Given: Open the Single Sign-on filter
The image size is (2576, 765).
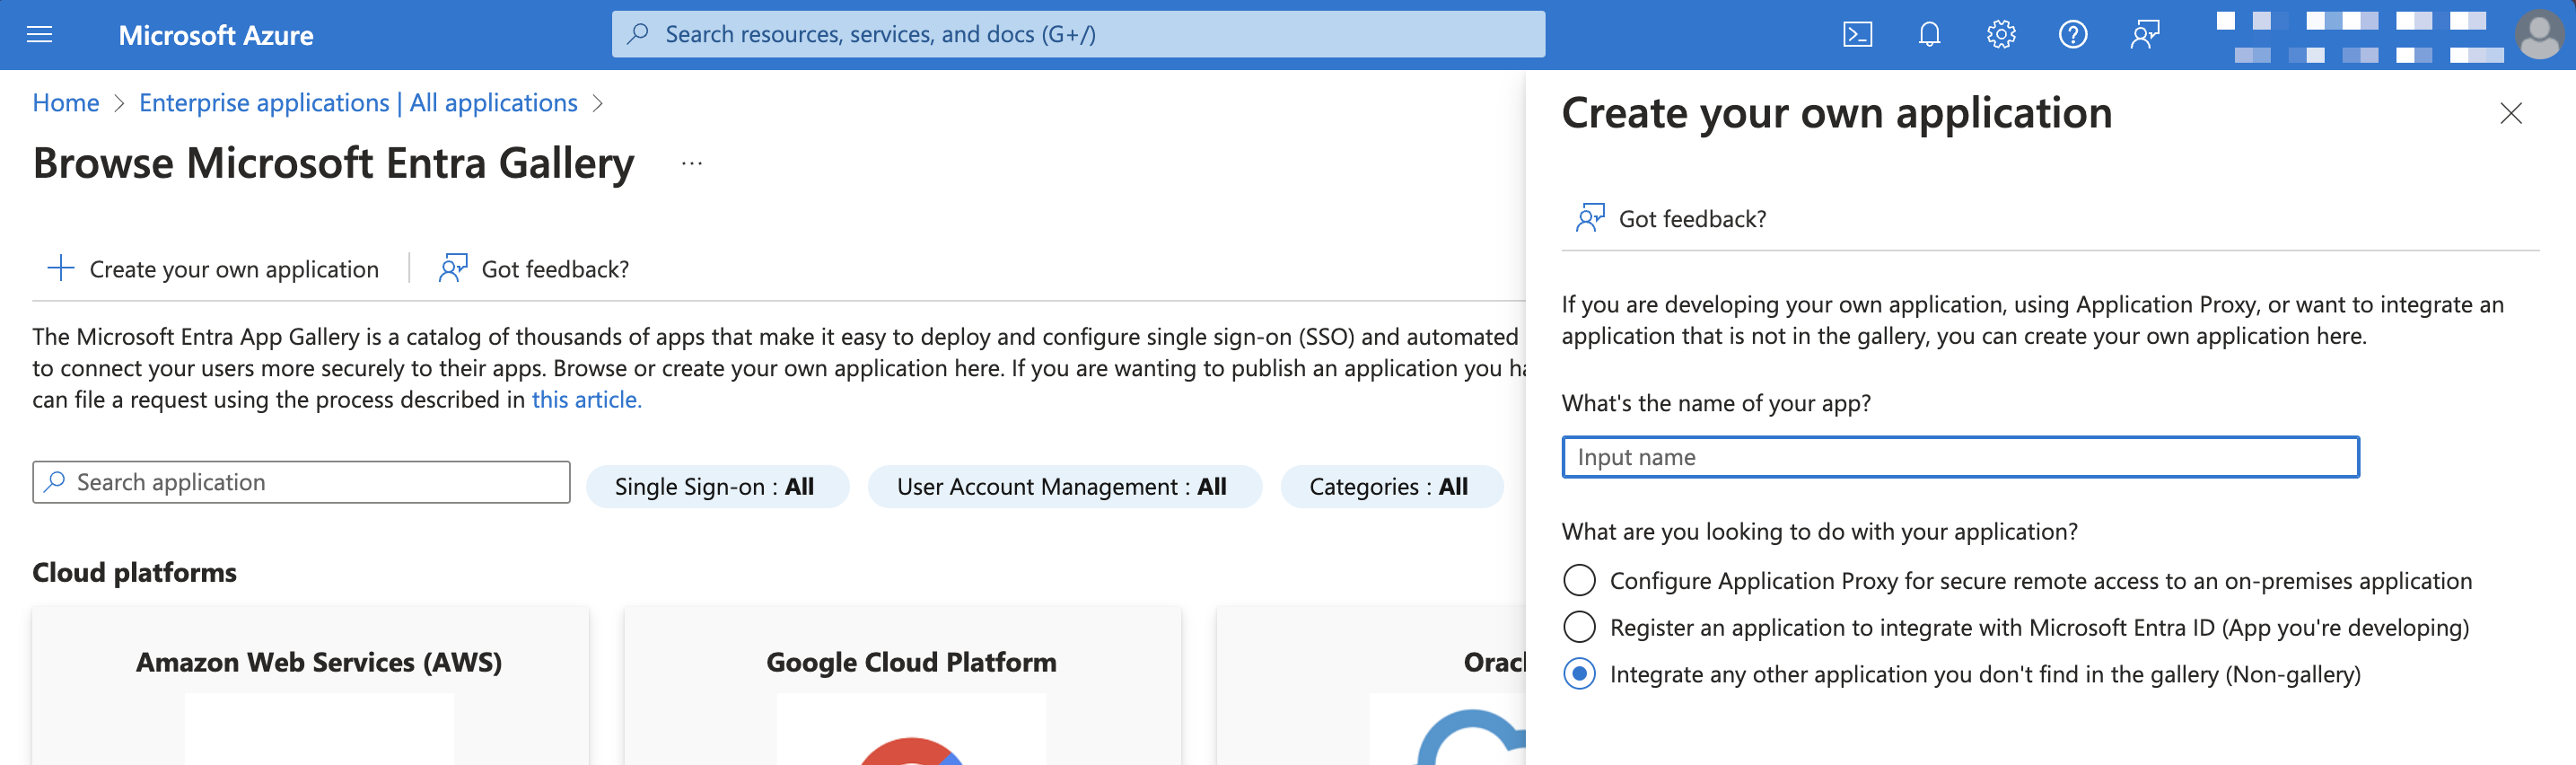Looking at the screenshot, I should point(716,487).
